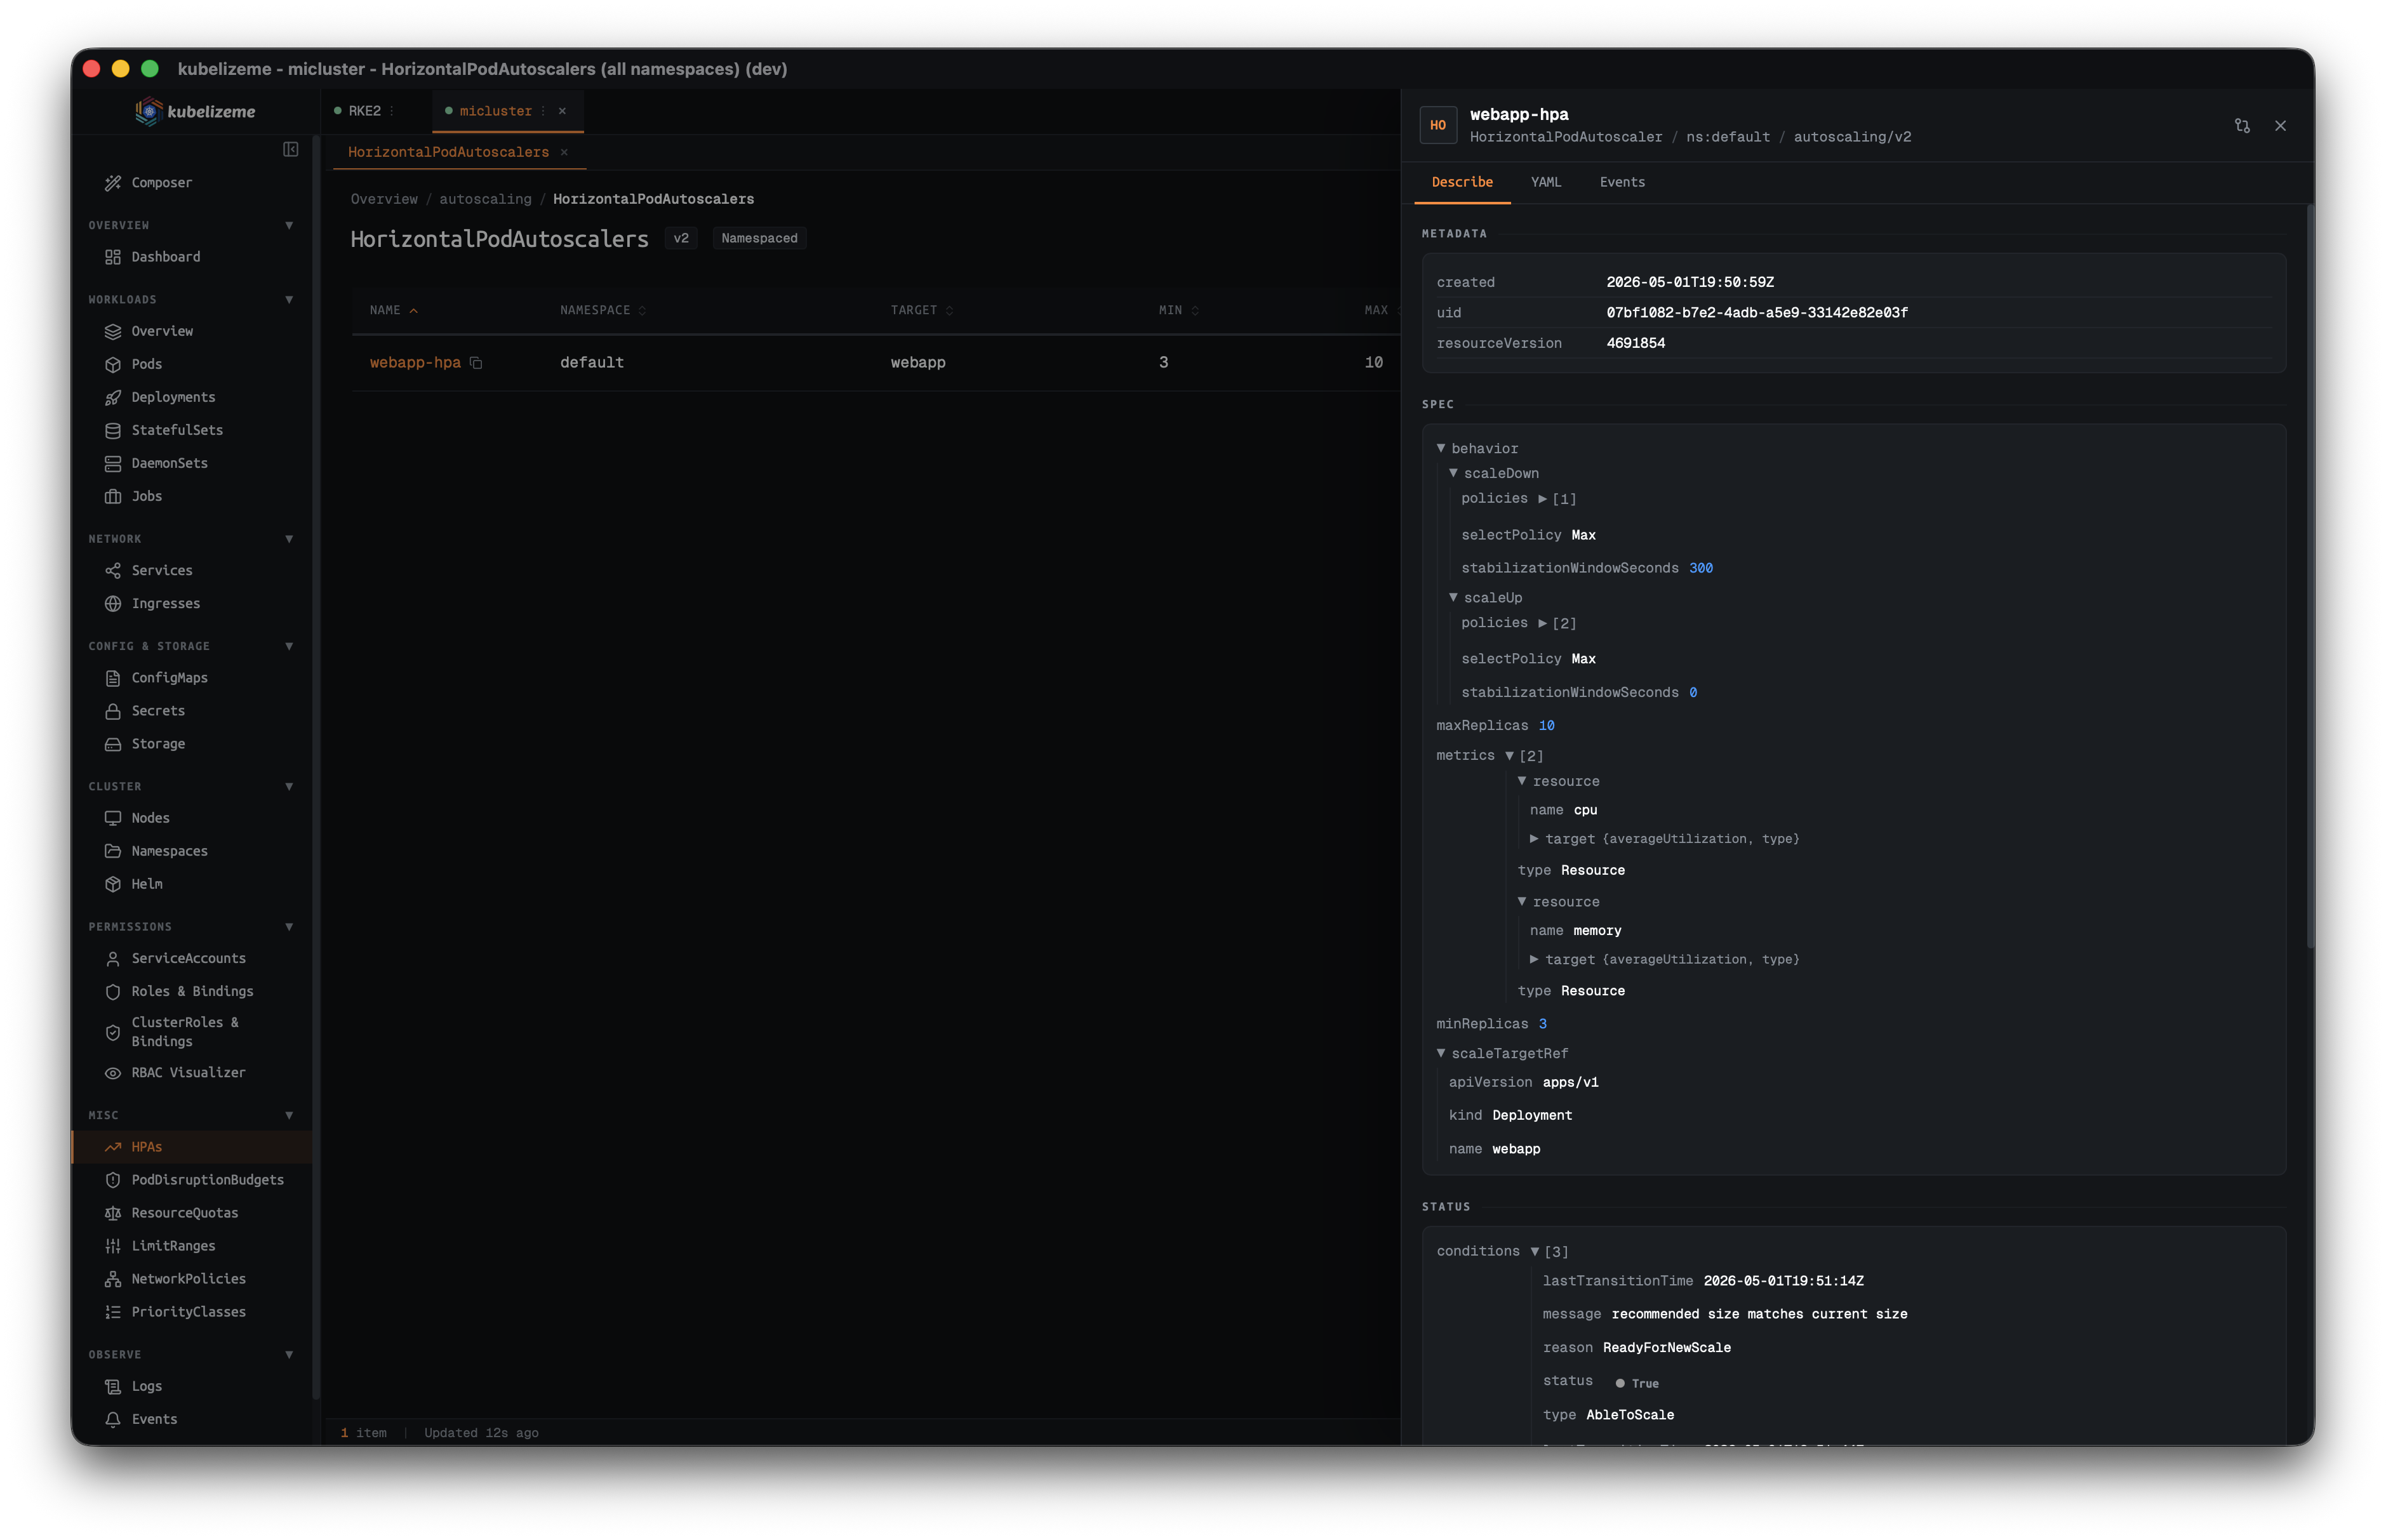This screenshot has width=2386, height=1540.
Task: Click the RBAC Visualizer eye icon
Action: coord(113,1072)
